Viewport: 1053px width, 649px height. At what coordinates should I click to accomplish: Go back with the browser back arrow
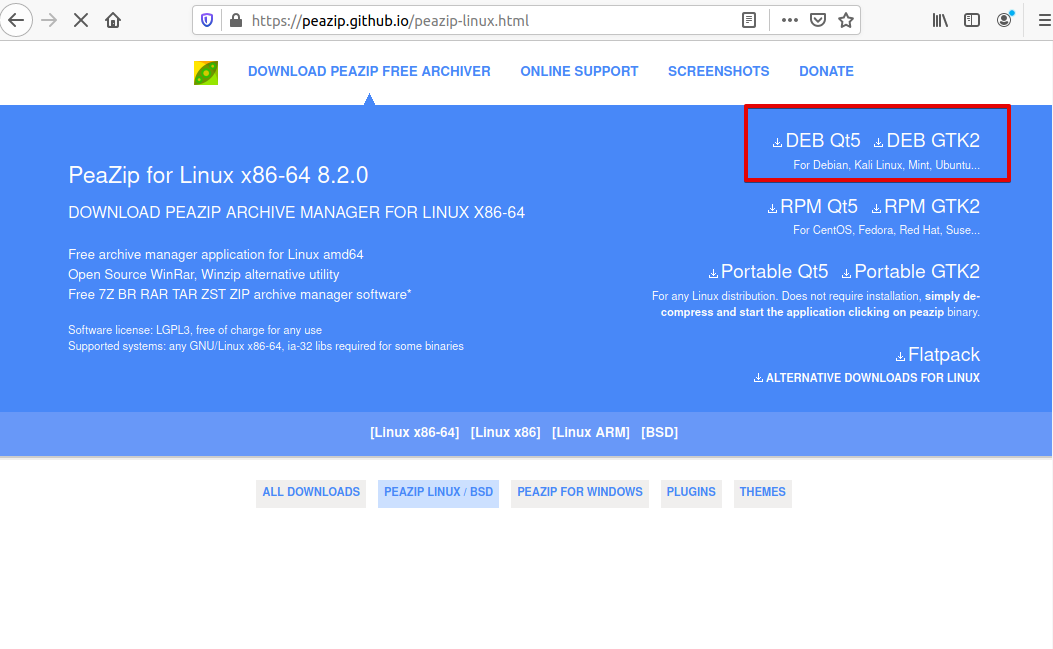point(16,20)
